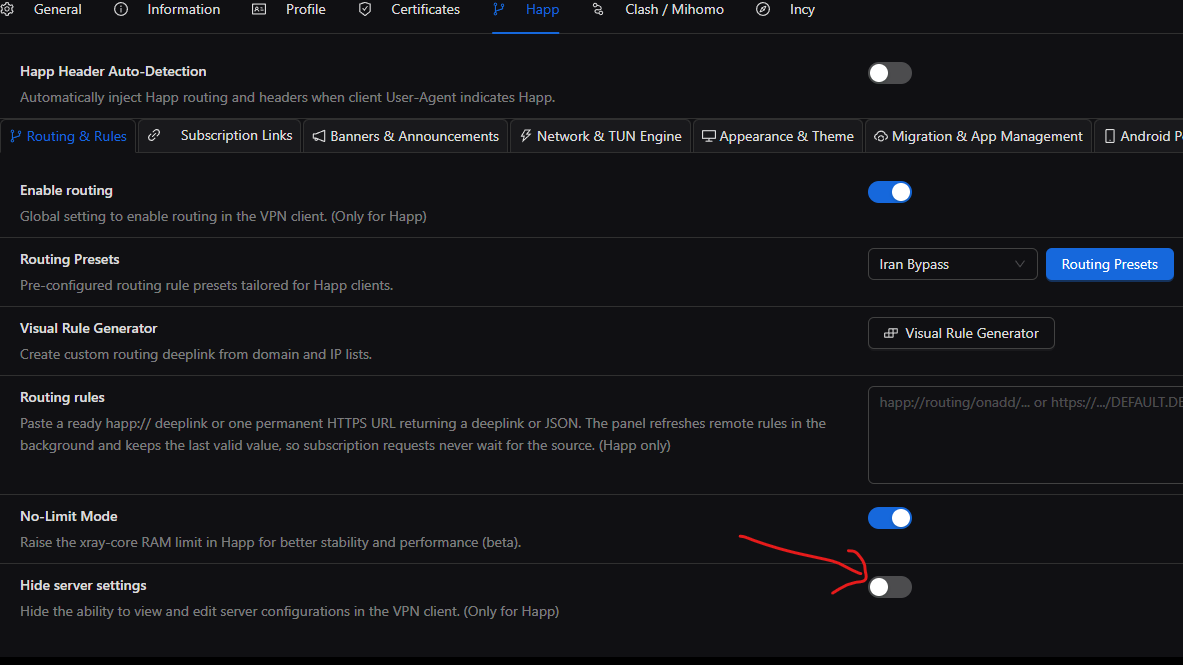Image resolution: width=1183 pixels, height=665 pixels.
Task: Open Appearance & Theme sub-tab
Action: [778, 136]
